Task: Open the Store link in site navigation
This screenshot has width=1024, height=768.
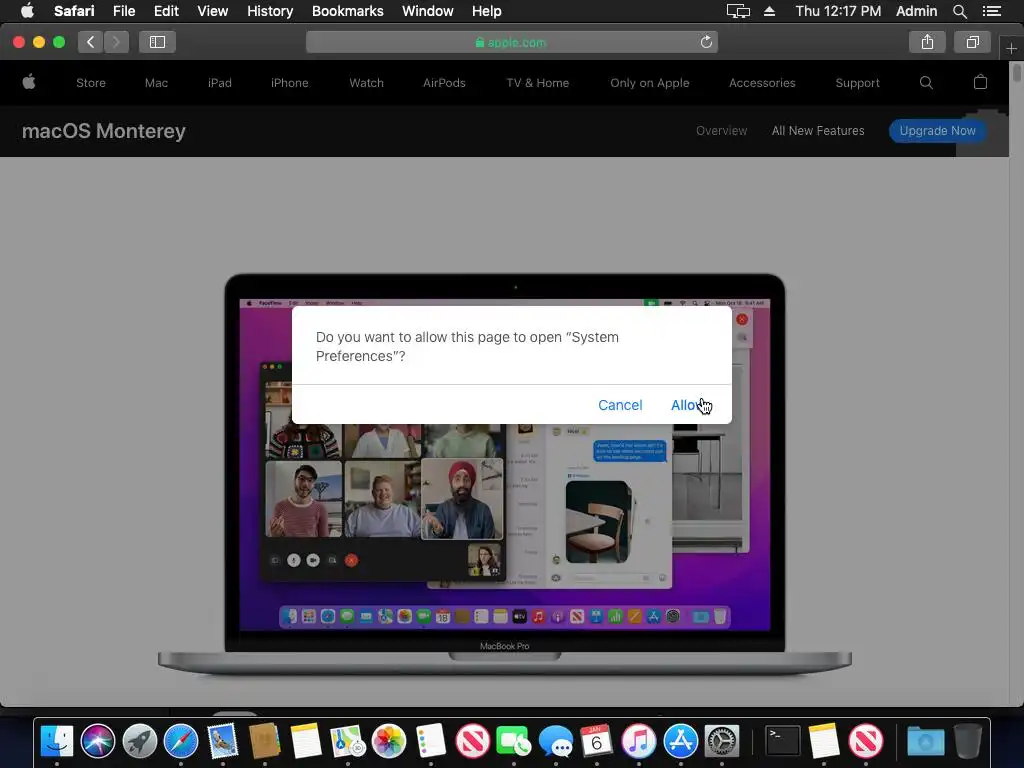Action: [91, 83]
